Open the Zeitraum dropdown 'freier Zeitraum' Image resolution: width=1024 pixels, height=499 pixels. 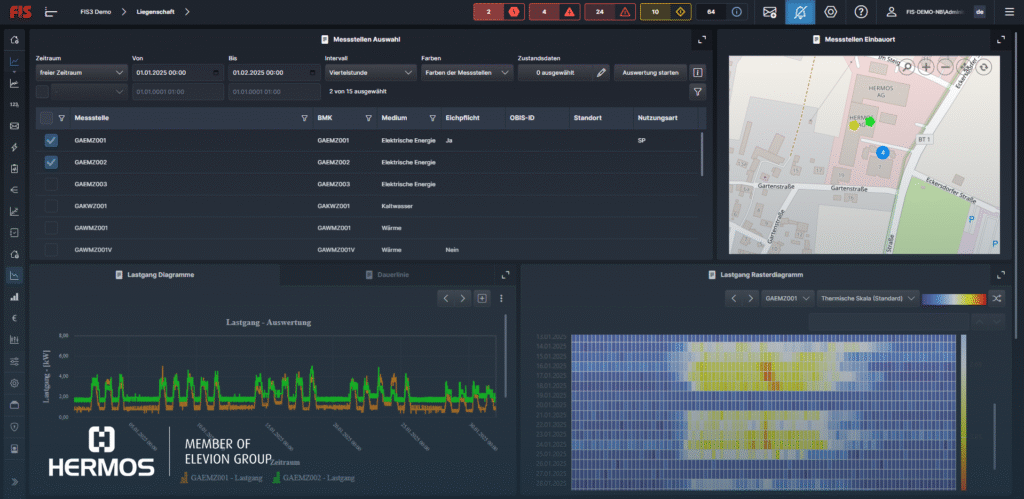pyautogui.click(x=81, y=72)
